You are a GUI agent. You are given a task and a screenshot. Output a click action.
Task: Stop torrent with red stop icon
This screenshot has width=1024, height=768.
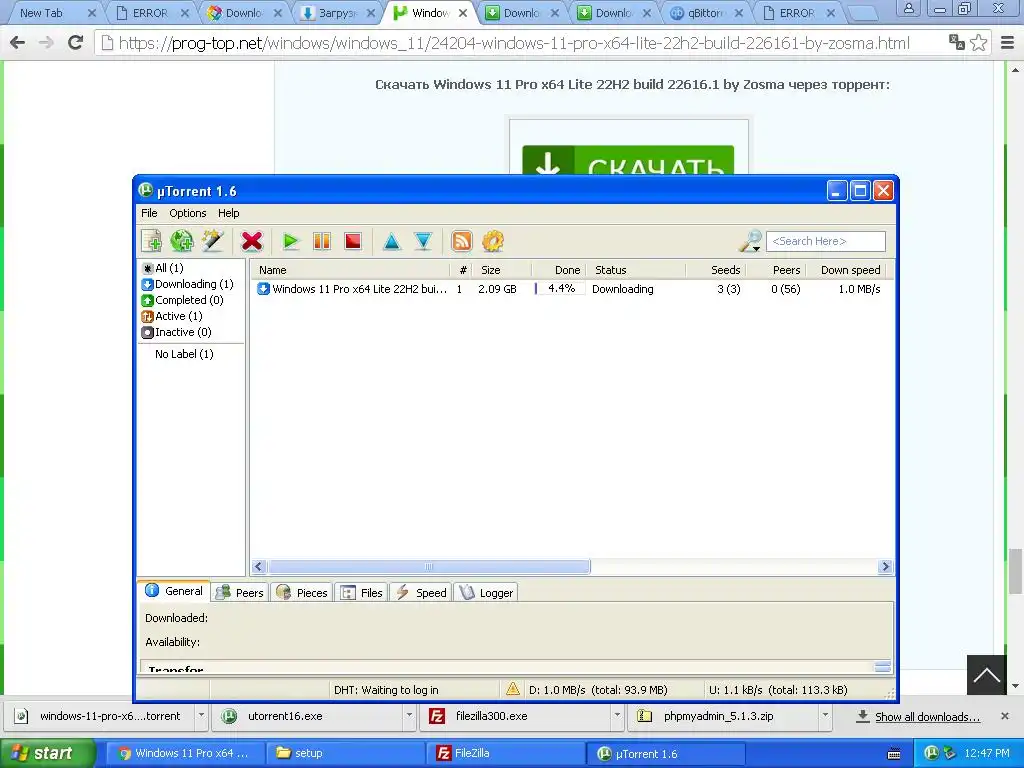click(353, 242)
